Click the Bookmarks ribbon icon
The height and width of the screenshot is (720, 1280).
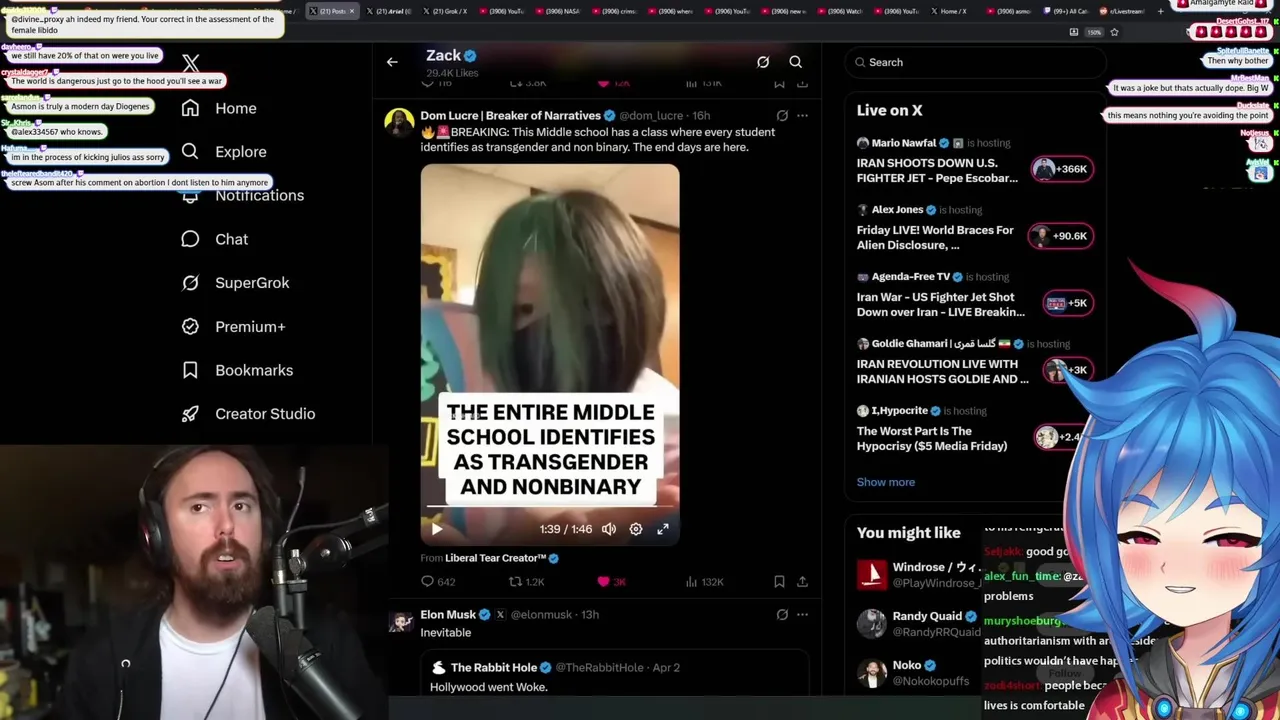coord(190,370)
